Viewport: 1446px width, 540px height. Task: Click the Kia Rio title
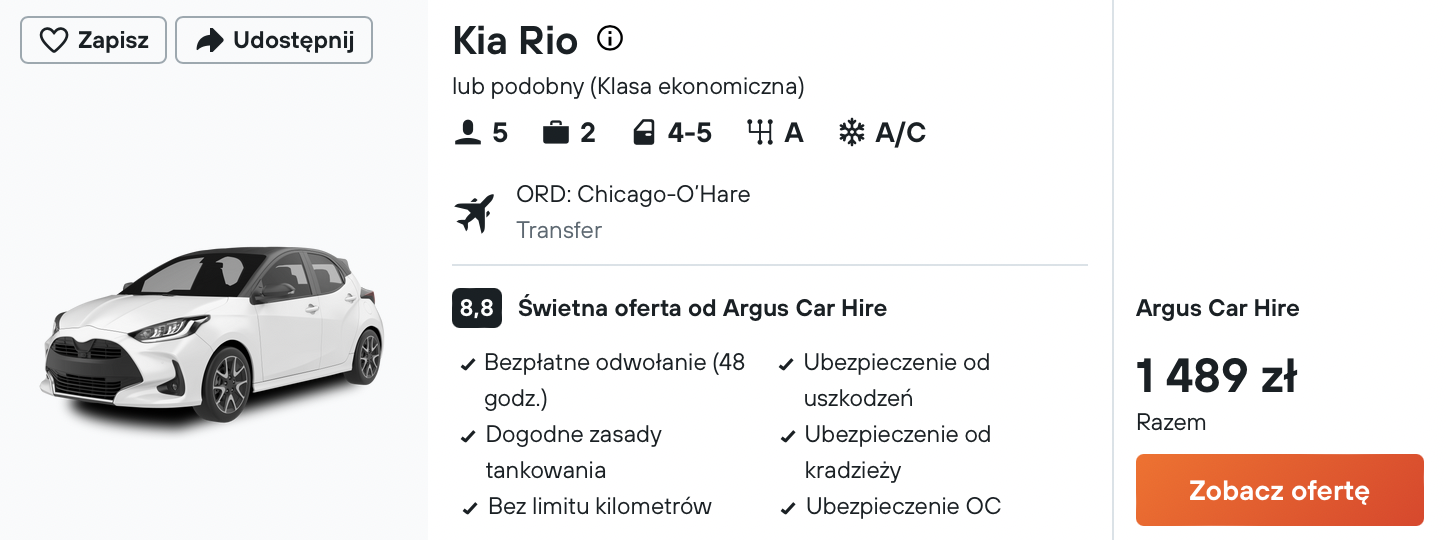(x=515, y=41)
